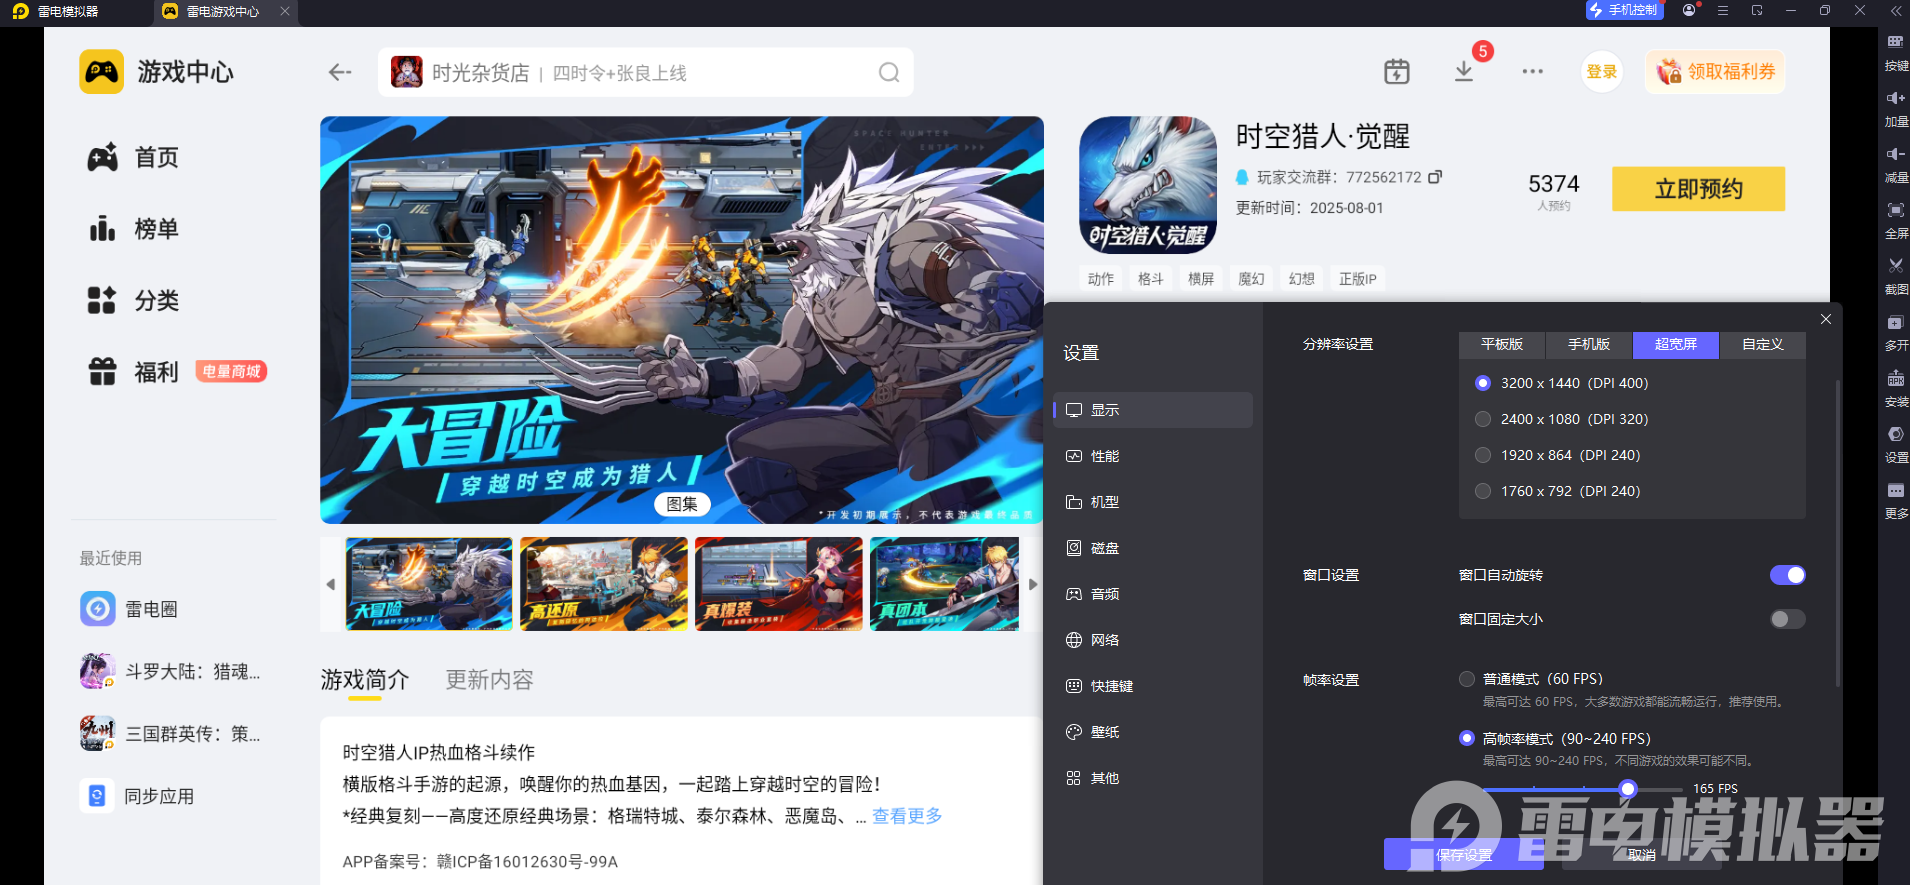Disable the 窗口自动旋转 toggle
The width and height of the screenshot is (1910, 885).
[x=1788, y=575]
